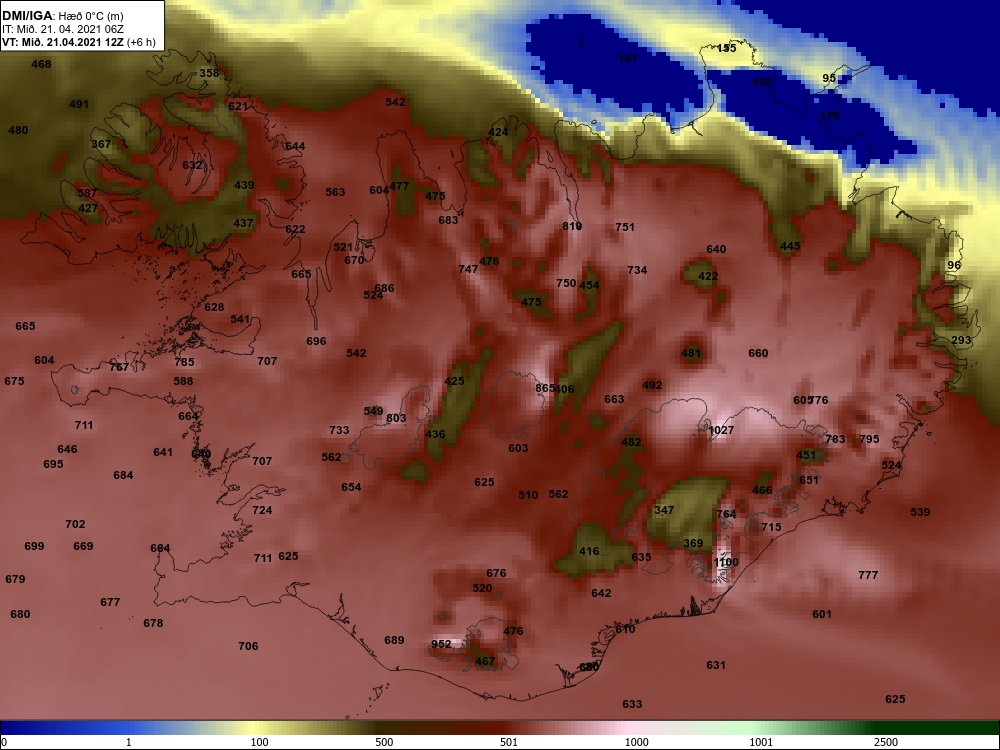Select the map value "706"
Screen dimensions: 1000x750
[248, 646]
